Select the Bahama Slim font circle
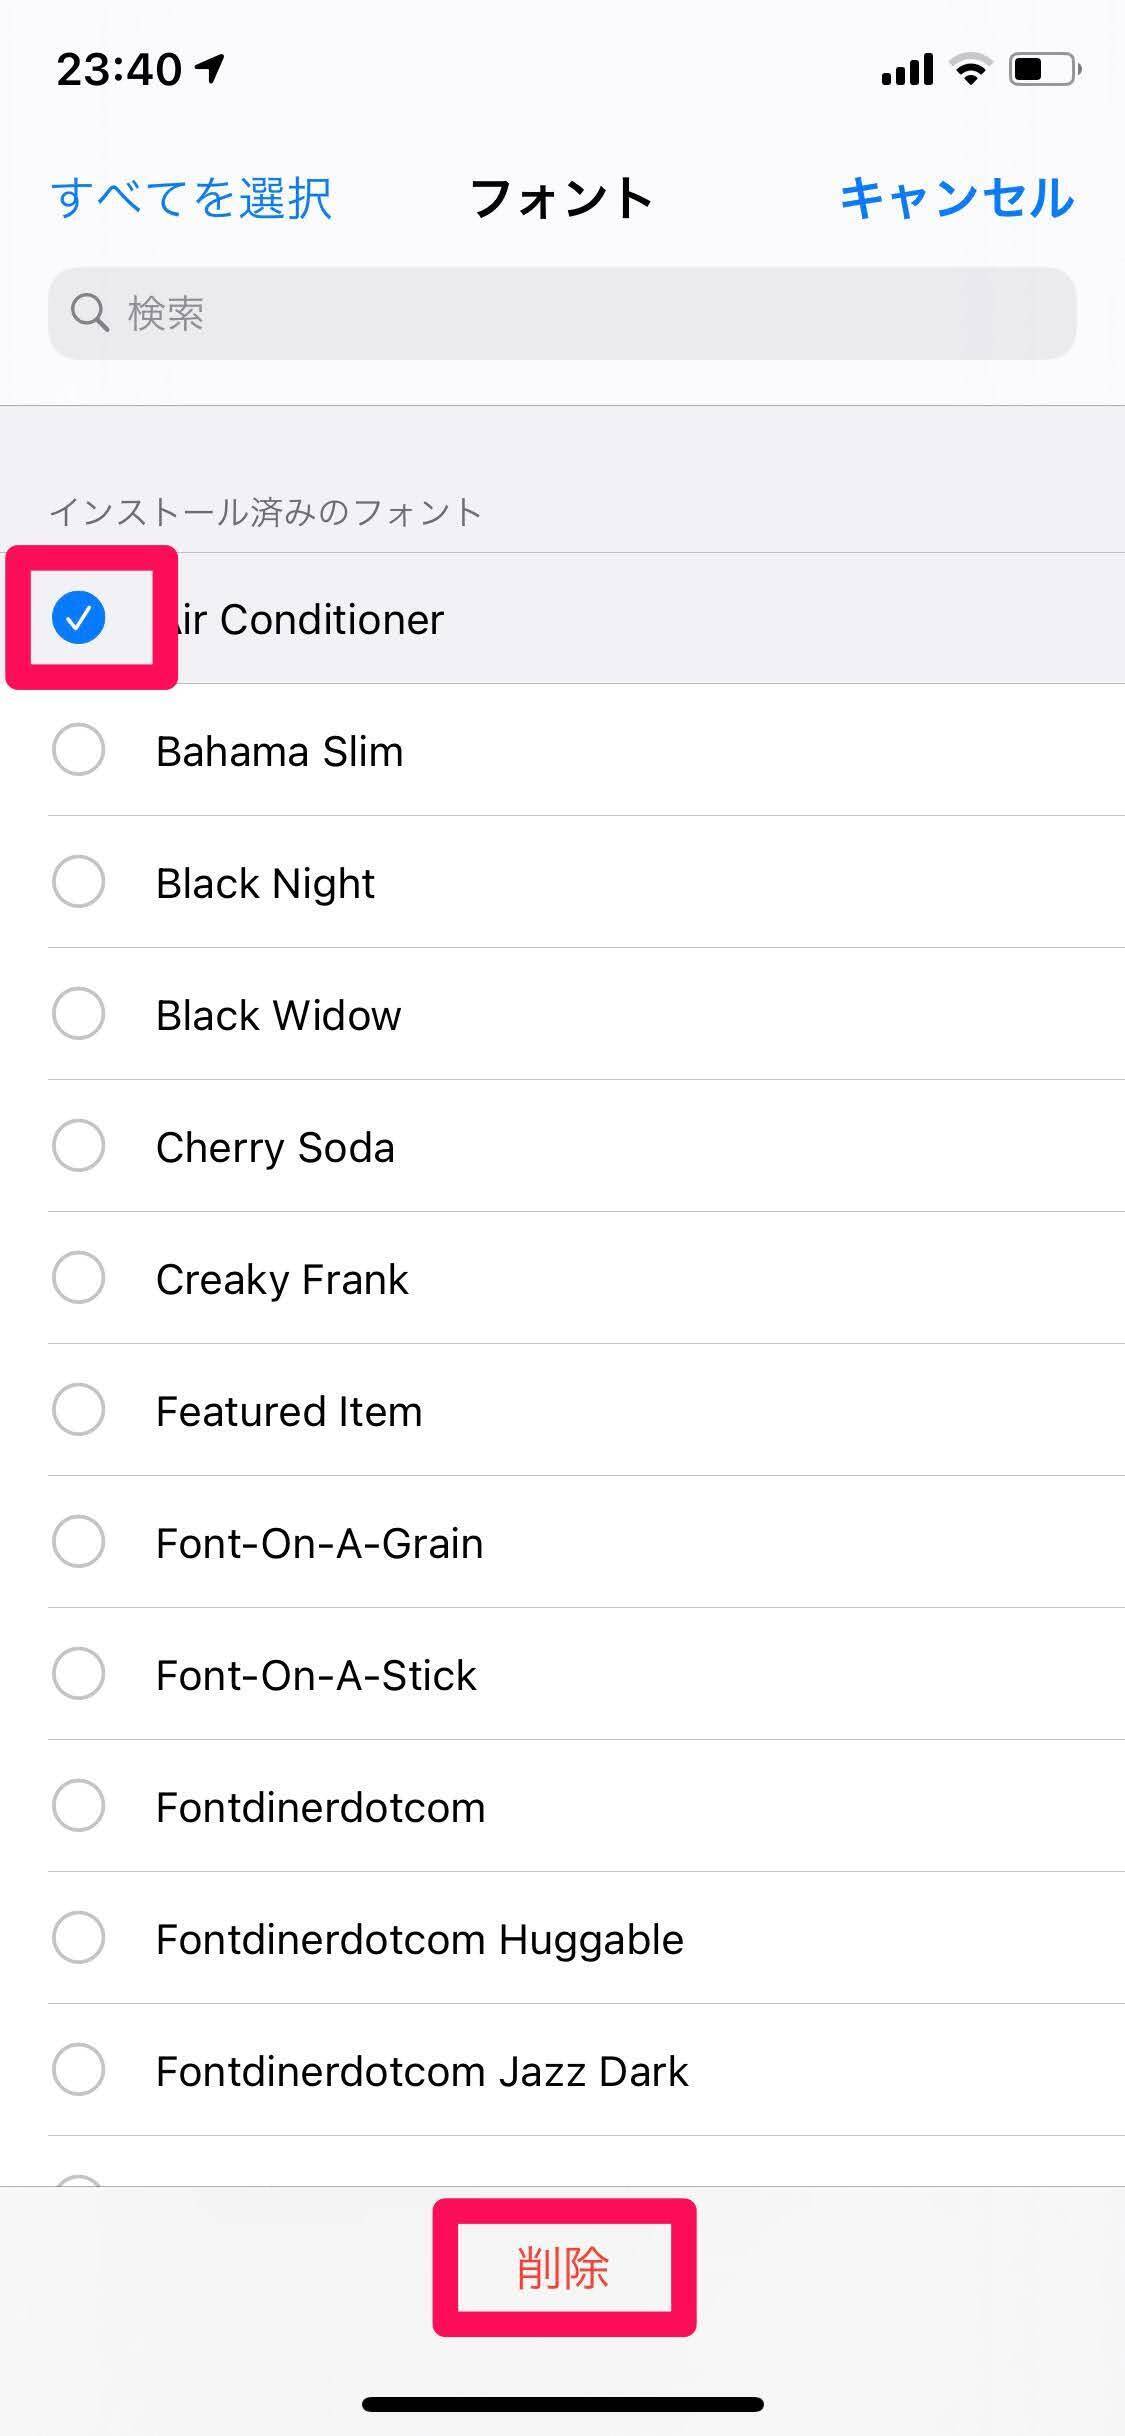Viewport: 1125px width, 2436px height. click(78, 750)
